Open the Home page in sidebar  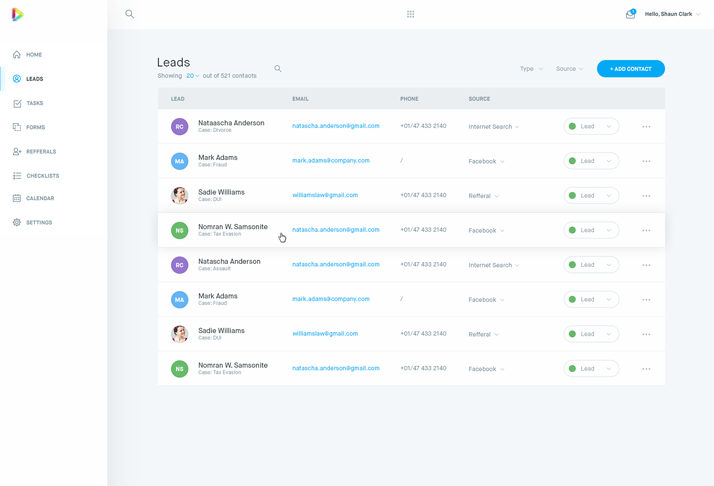tap(33, 55)
